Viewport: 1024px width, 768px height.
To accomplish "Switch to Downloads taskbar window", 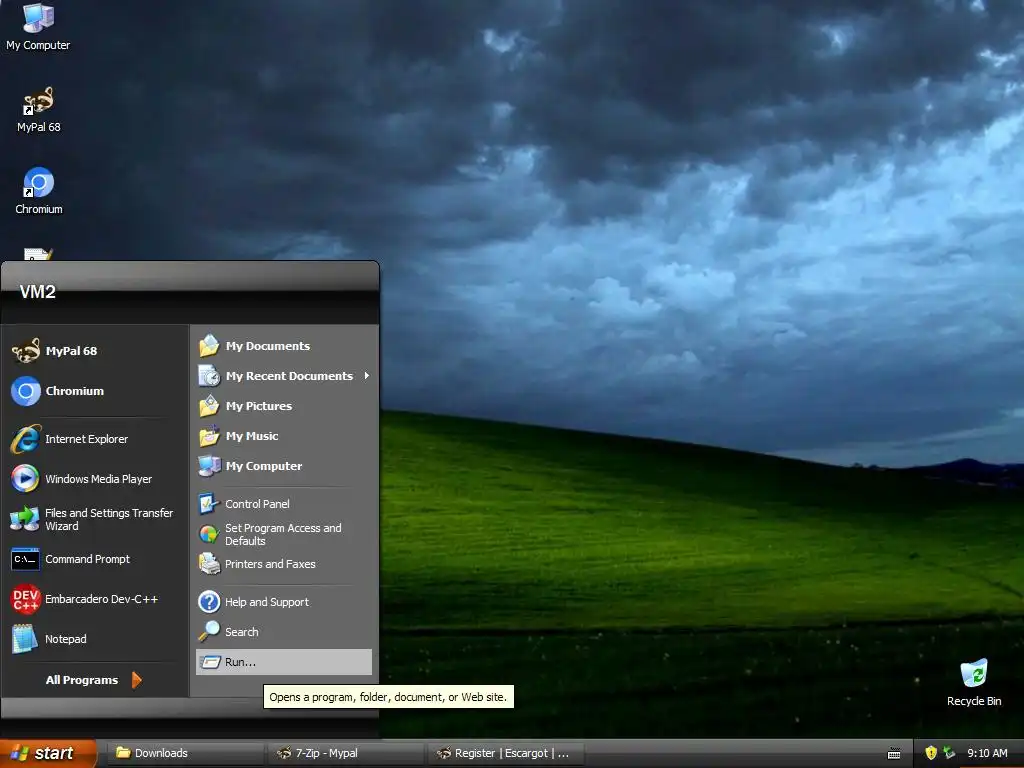I will (185, 753).
